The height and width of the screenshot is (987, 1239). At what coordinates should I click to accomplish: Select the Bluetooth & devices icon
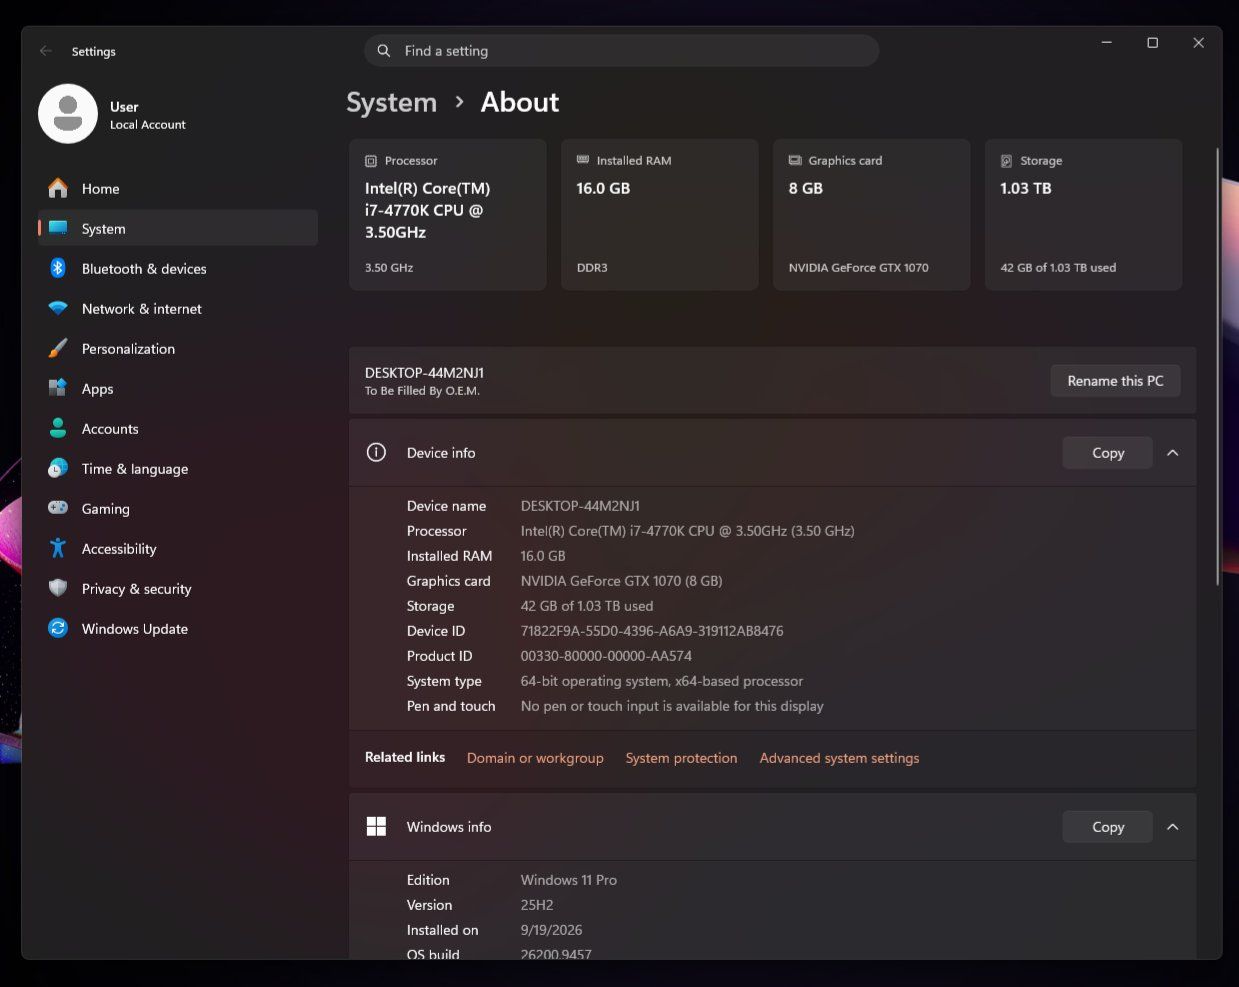[x=58, y=268]
